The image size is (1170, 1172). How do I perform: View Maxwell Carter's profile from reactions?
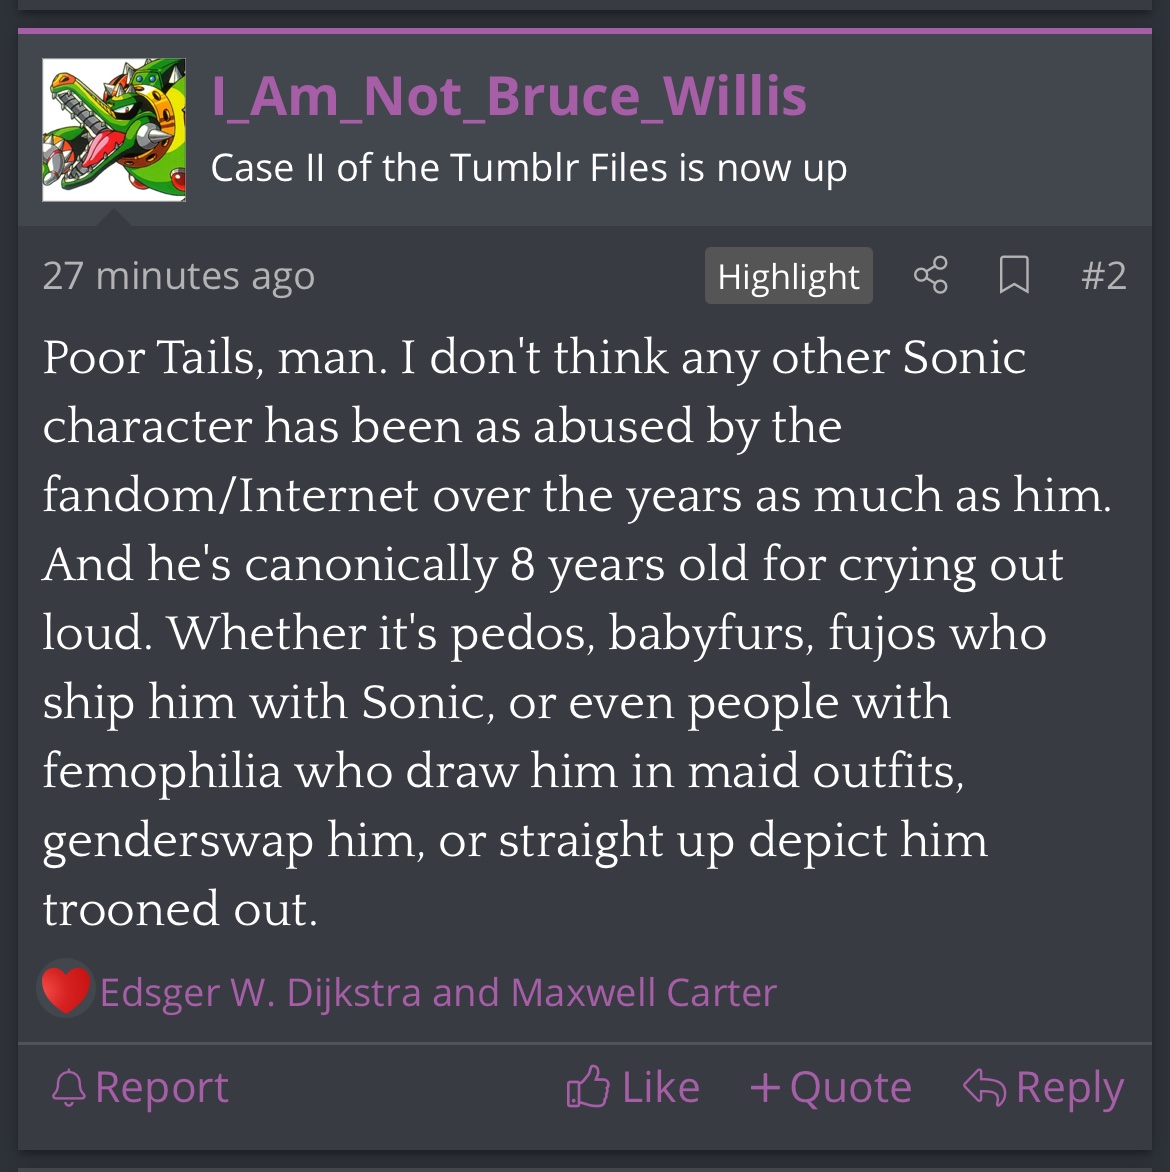[x=643, y=993]
